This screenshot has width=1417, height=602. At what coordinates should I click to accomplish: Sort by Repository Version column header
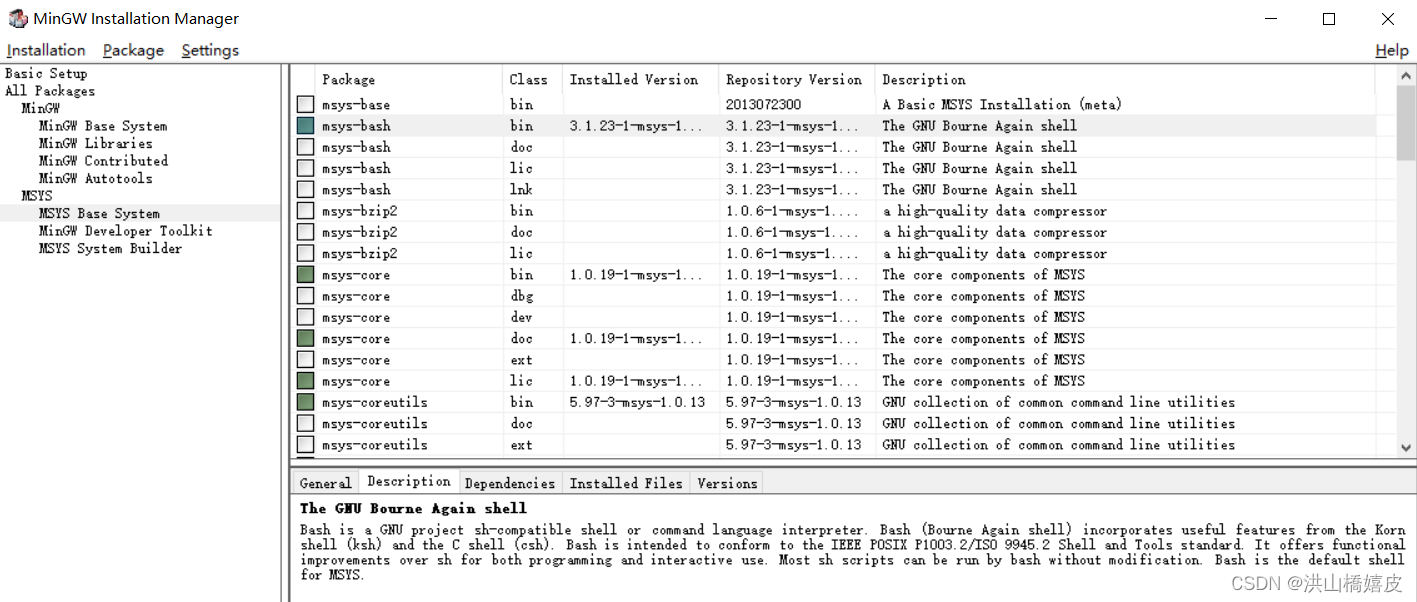[797, 79]
